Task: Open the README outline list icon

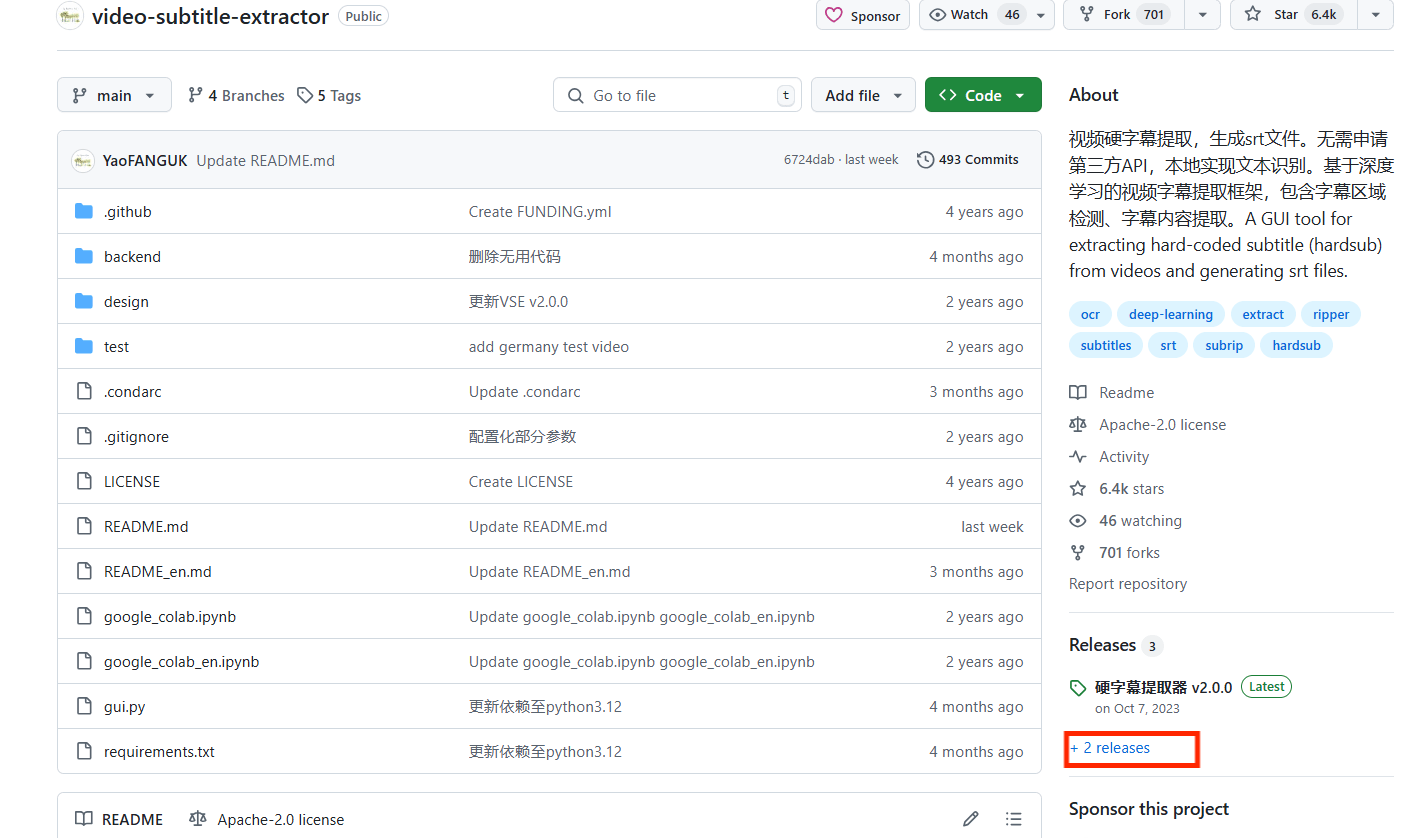Action: click(x=1013, y=819)
